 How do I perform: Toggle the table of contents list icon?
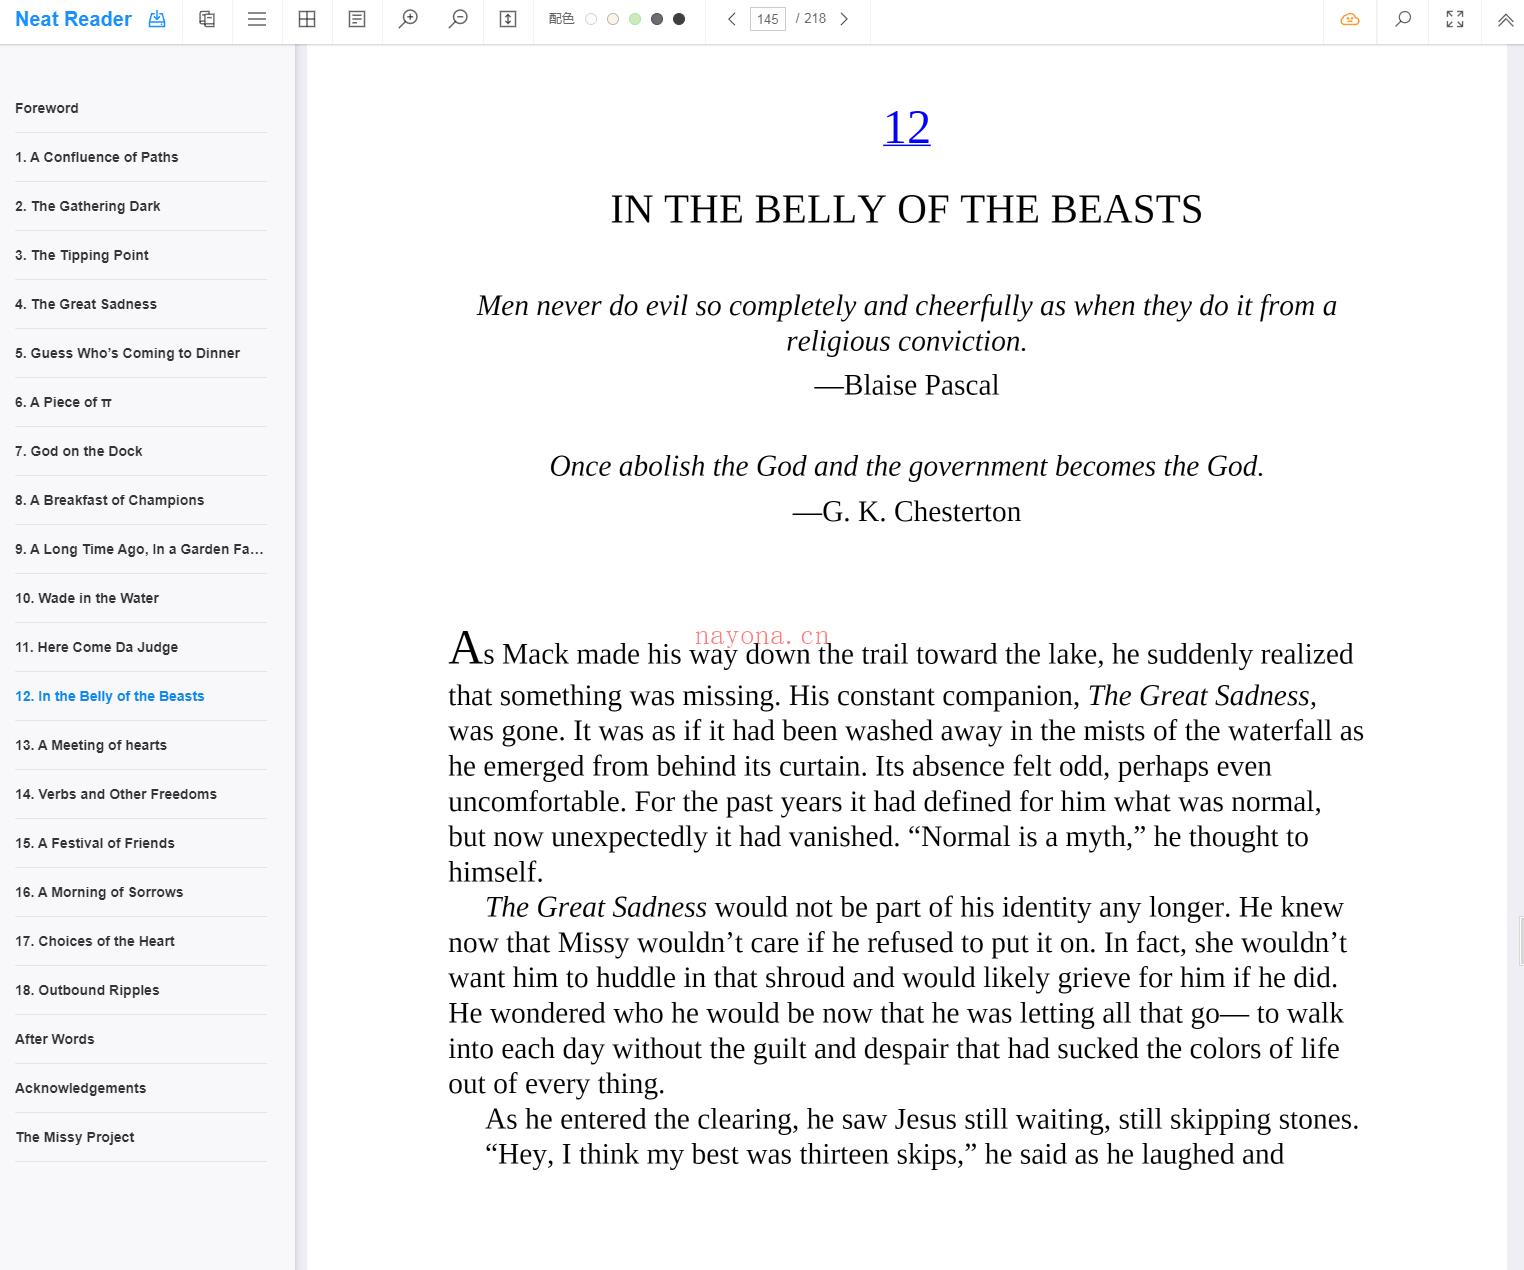[x=257, y=19]
